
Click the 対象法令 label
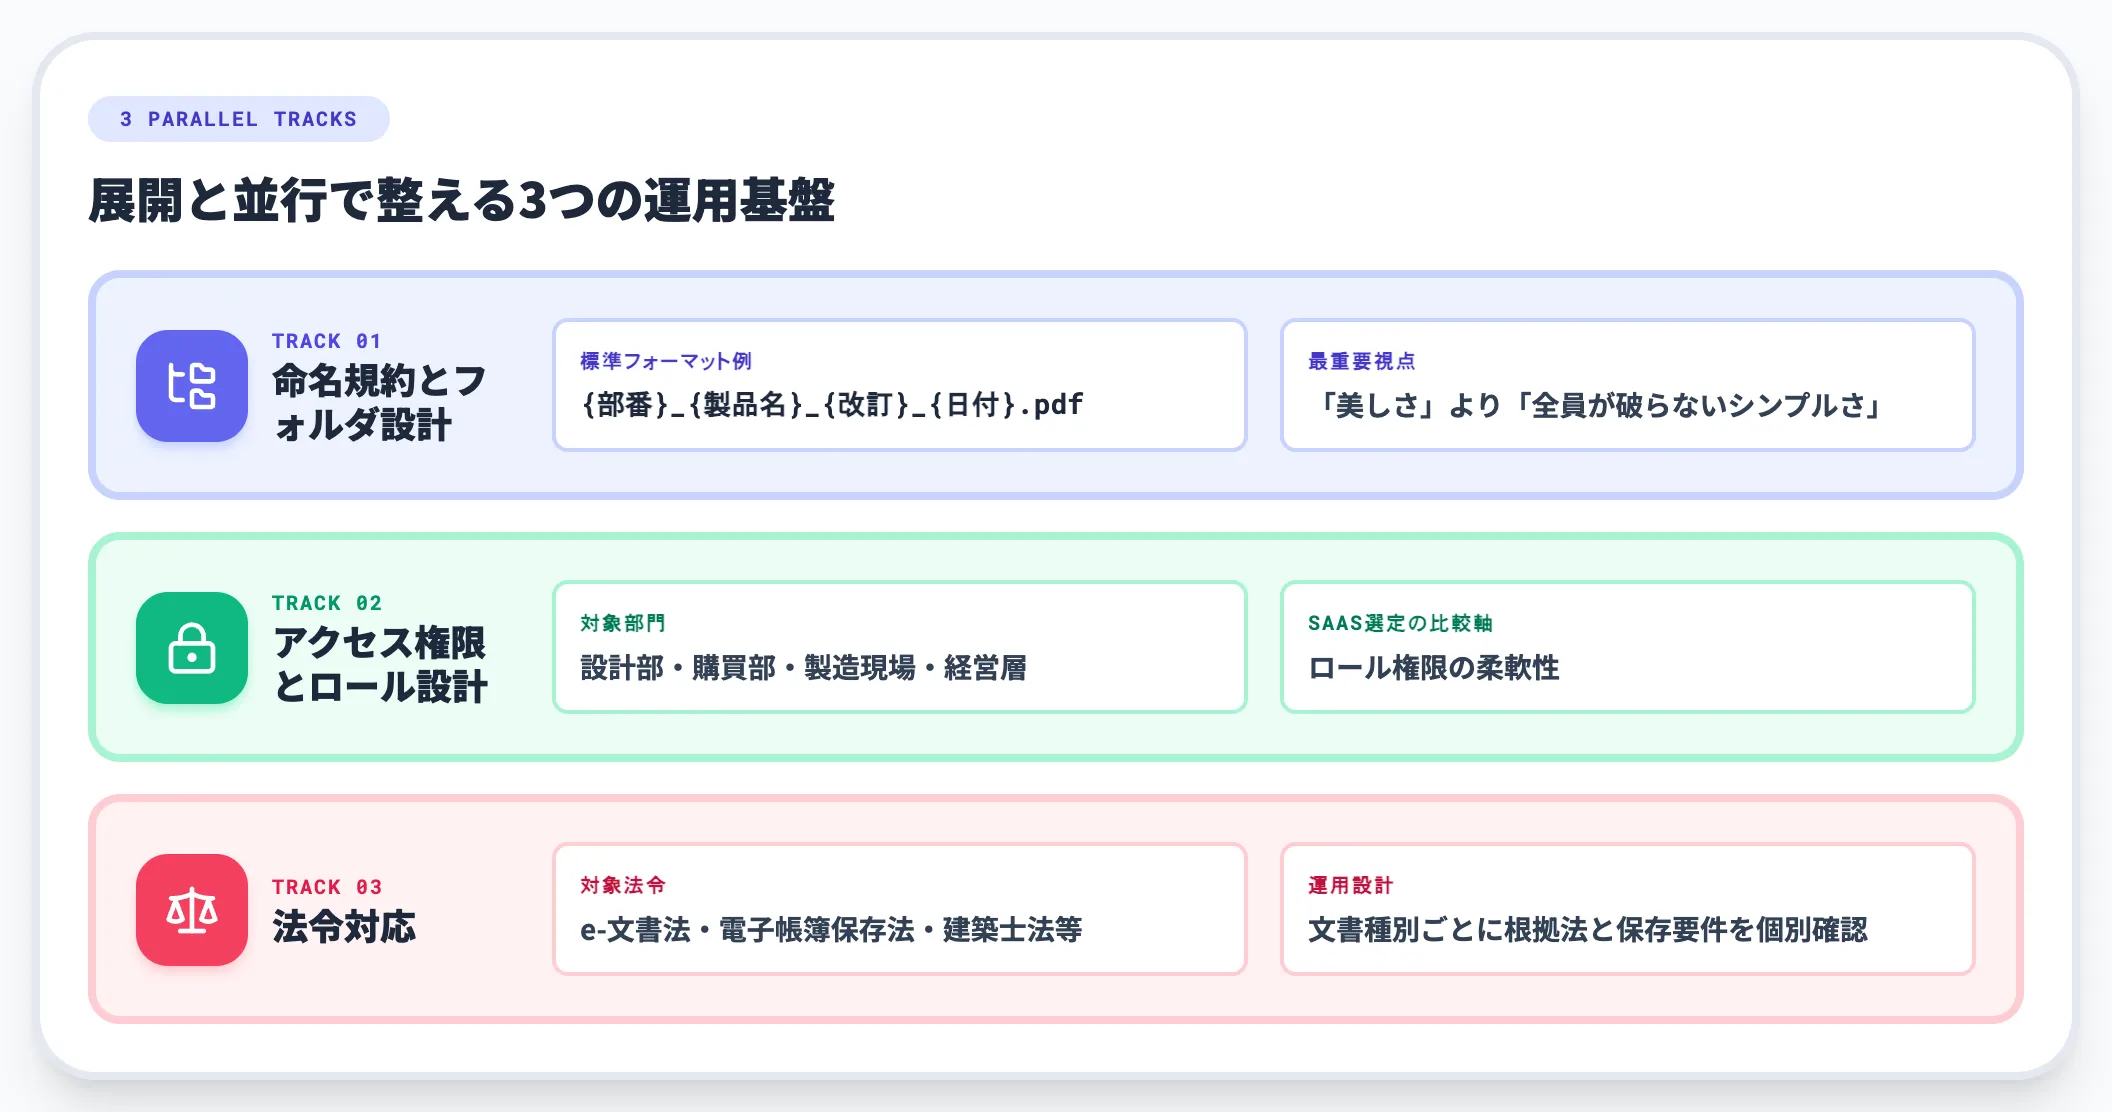(x=623, y=885)
